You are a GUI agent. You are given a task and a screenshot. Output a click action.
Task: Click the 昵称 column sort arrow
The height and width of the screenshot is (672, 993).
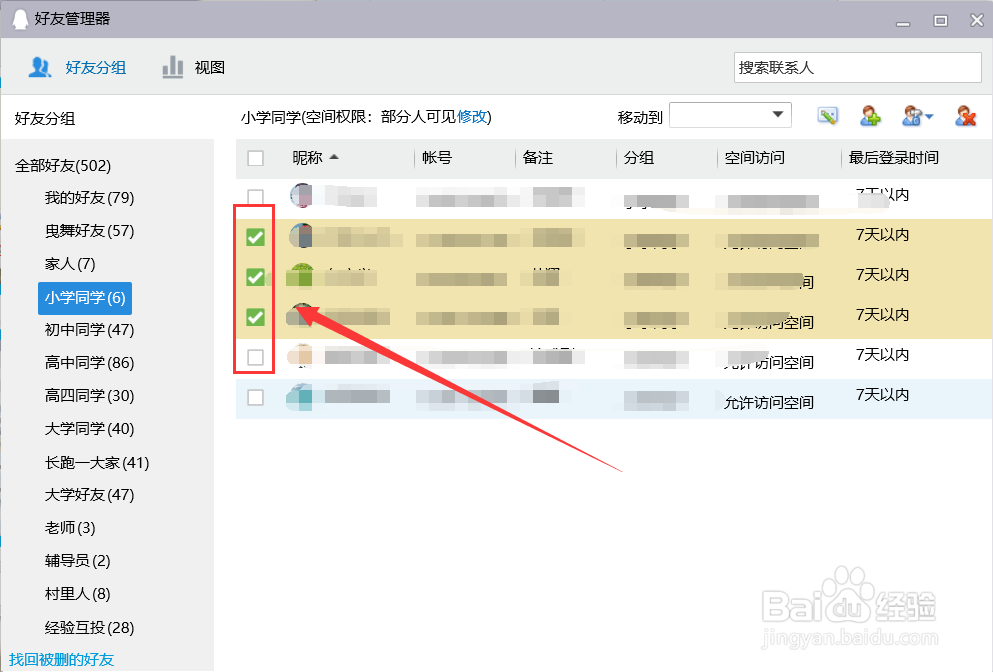[335, 158]
